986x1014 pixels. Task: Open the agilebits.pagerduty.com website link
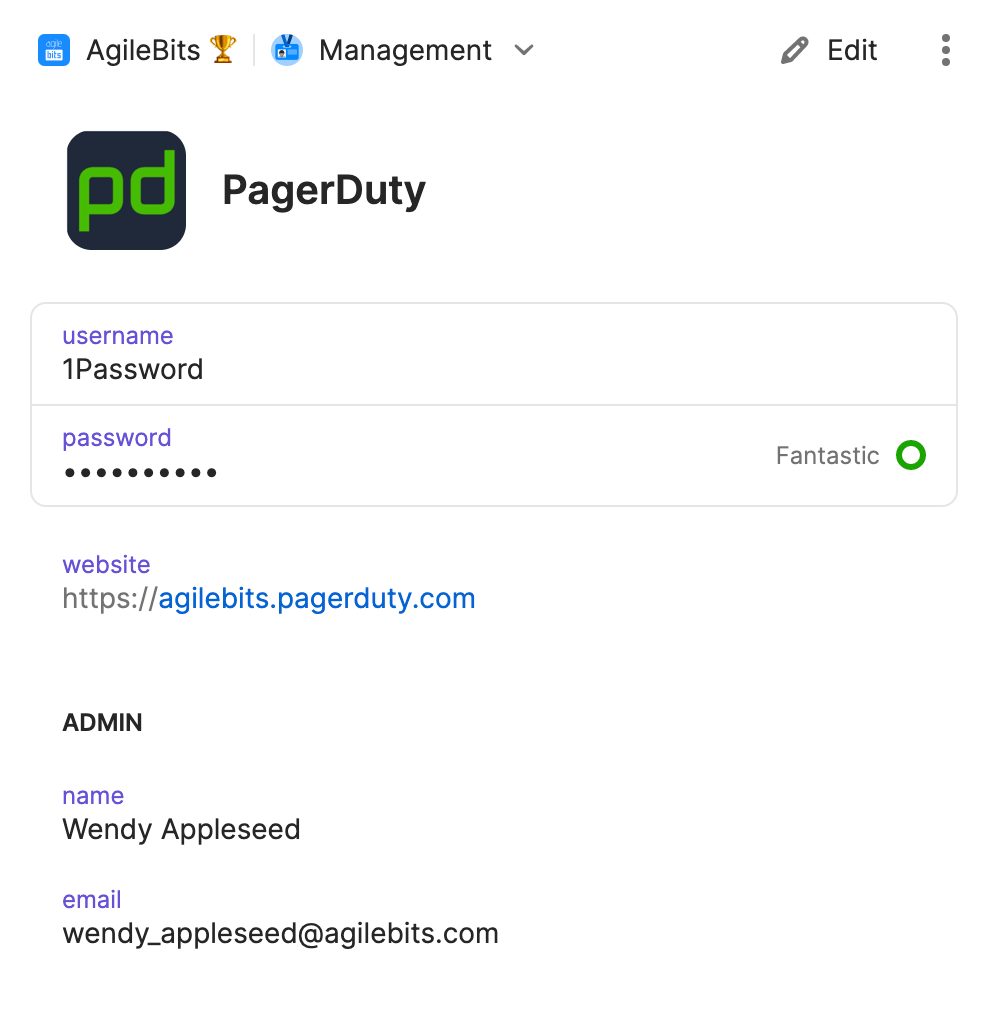pyautogui.click(x=318, y=597)
